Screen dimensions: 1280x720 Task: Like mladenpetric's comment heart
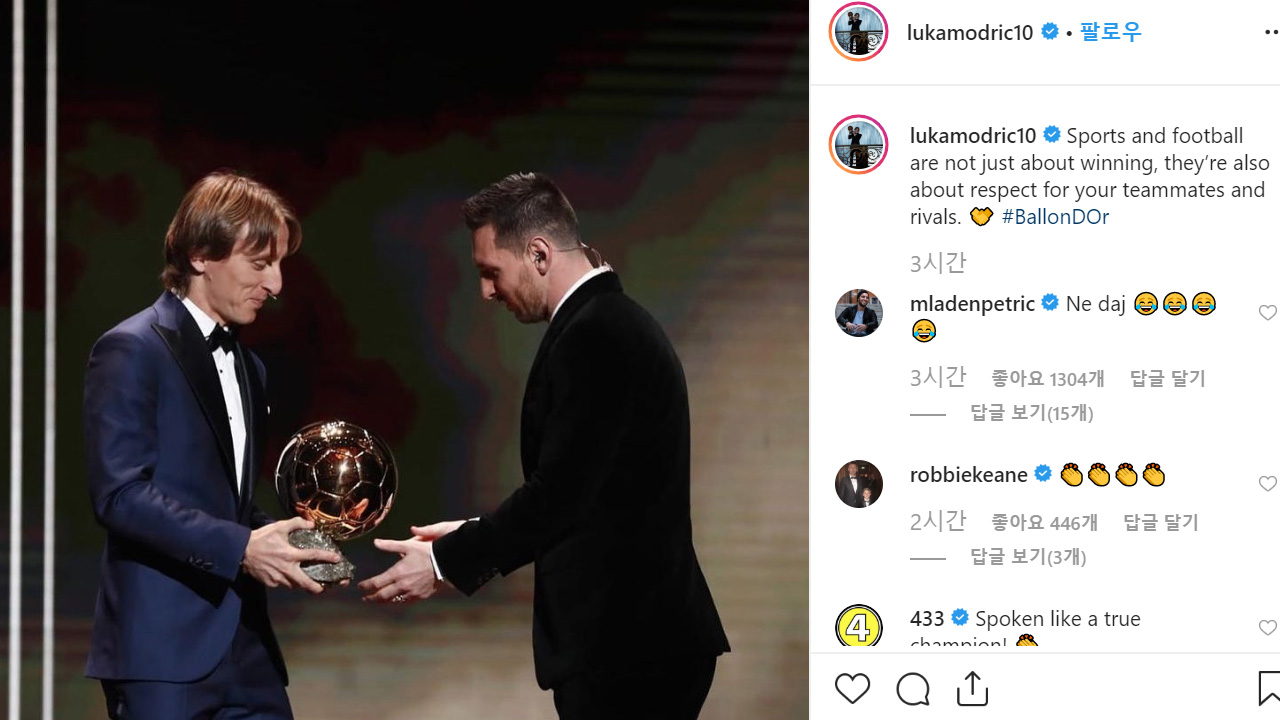[1267, 313]
